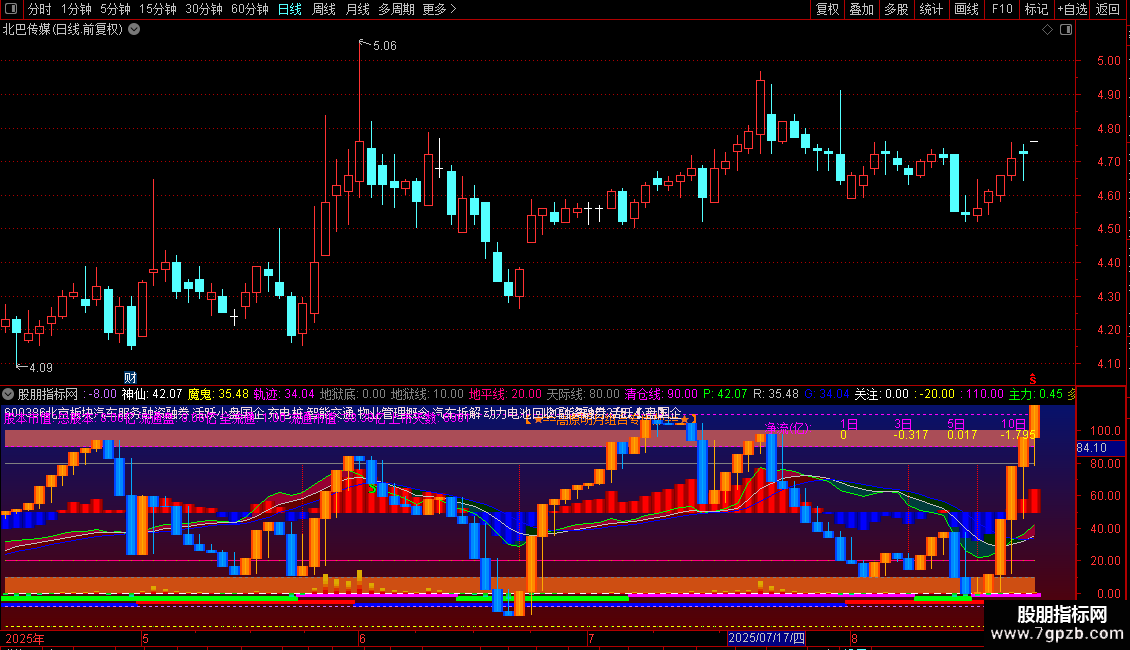Click the R: 35.48 indicator value

pyautogui.click(x=775, y=394)
